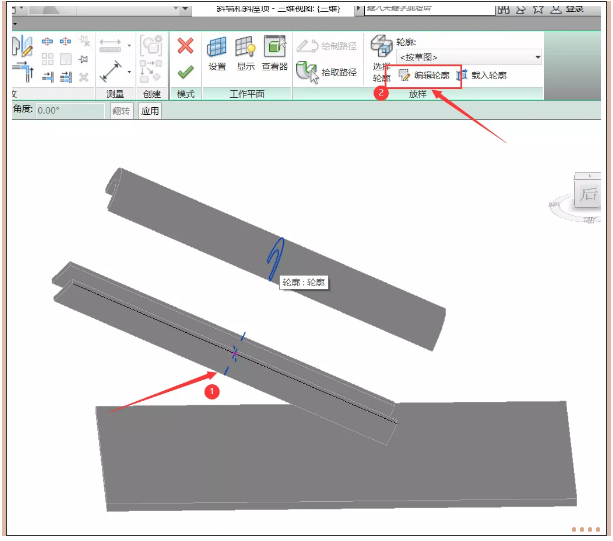This screenshot has height=541, width=613.
Task: Toggle the Flip (翻转) option button
Action: [x=121, y=111]
